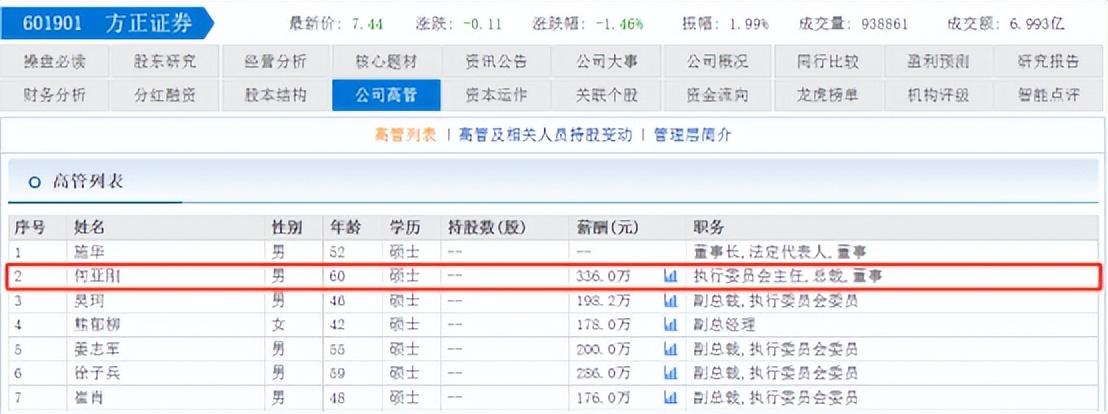
Task: Open salary chart icon for 何亚刚
Action: tap(671, 277)
